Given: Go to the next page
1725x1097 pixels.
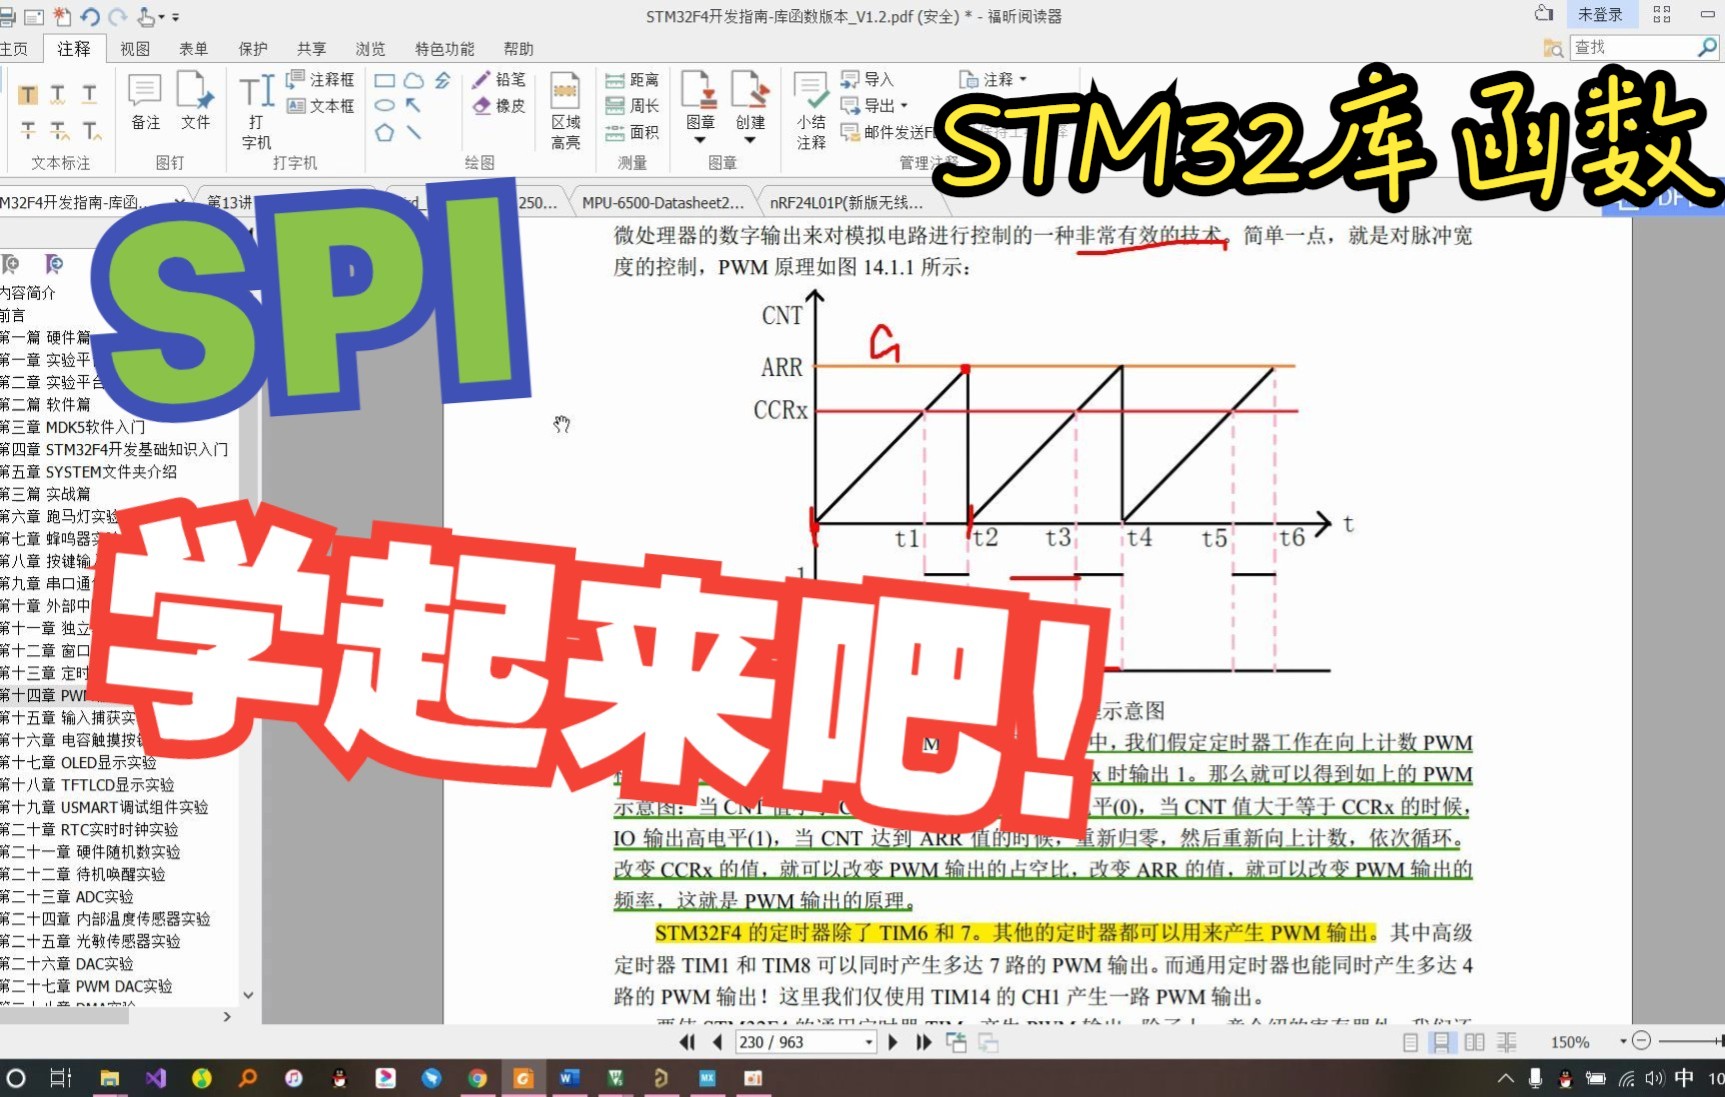Looking at the screenshot, I should [893, 1042].
